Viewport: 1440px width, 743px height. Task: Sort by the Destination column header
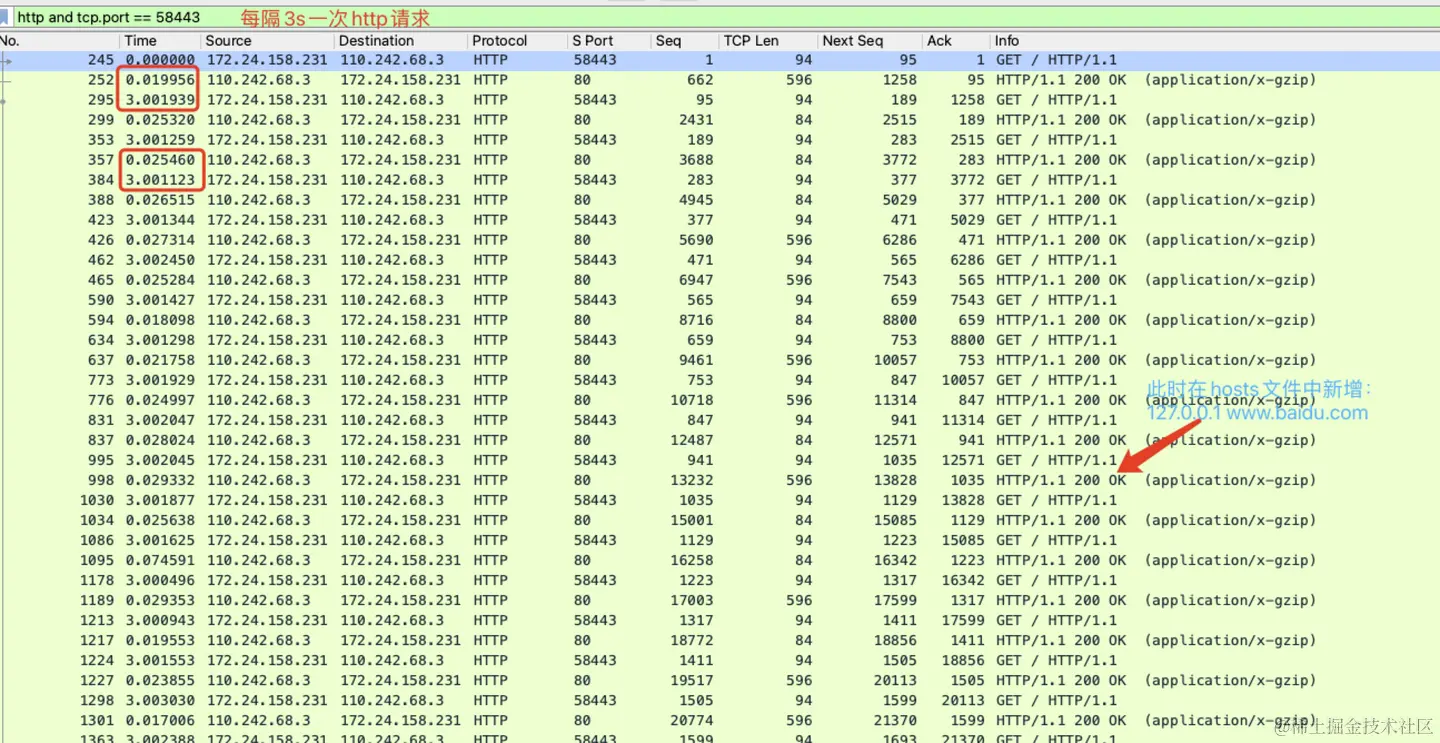[x=401, y=41]
